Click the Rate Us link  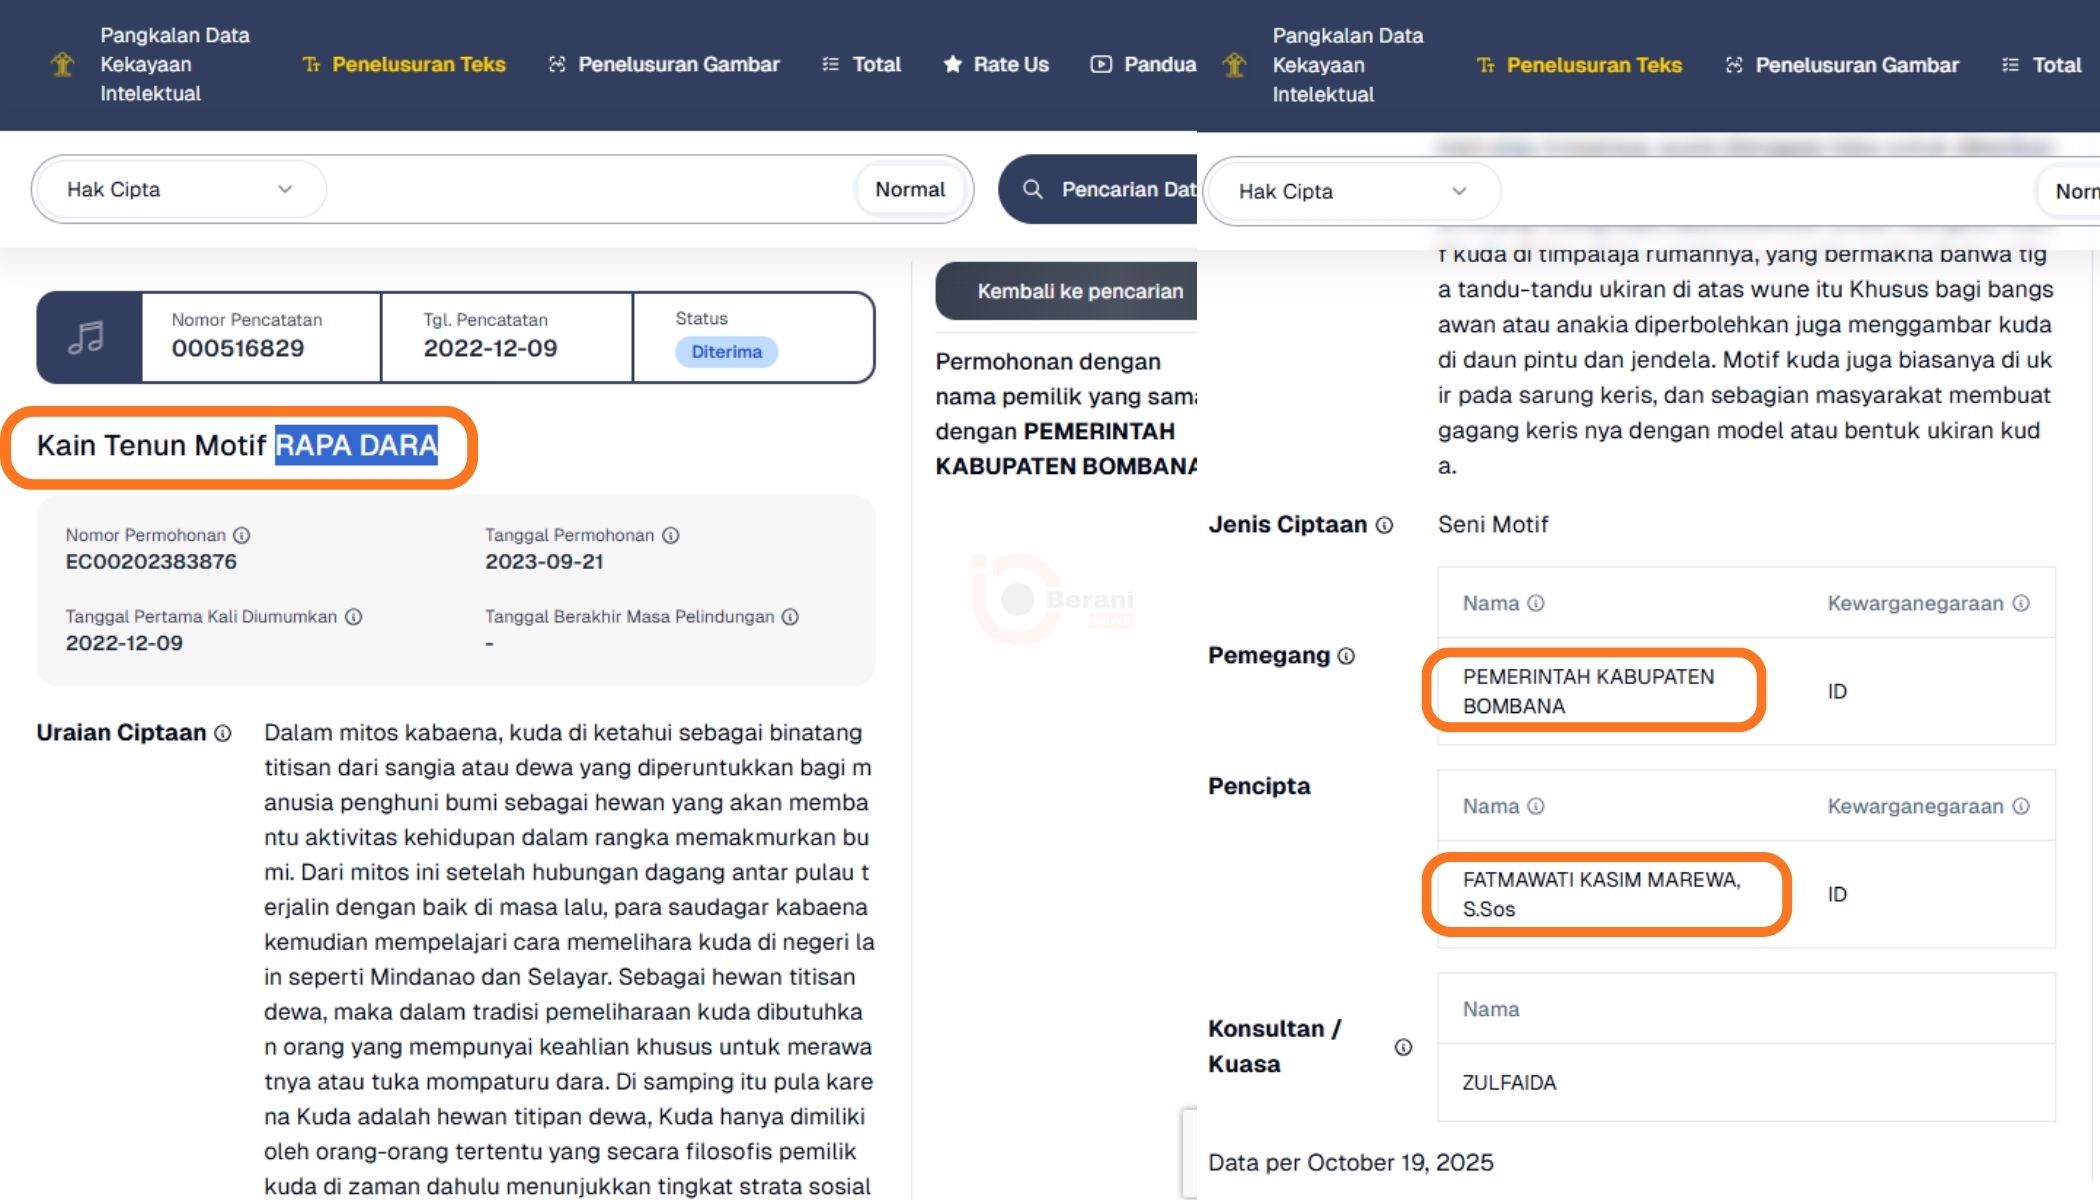point(1010,64)
